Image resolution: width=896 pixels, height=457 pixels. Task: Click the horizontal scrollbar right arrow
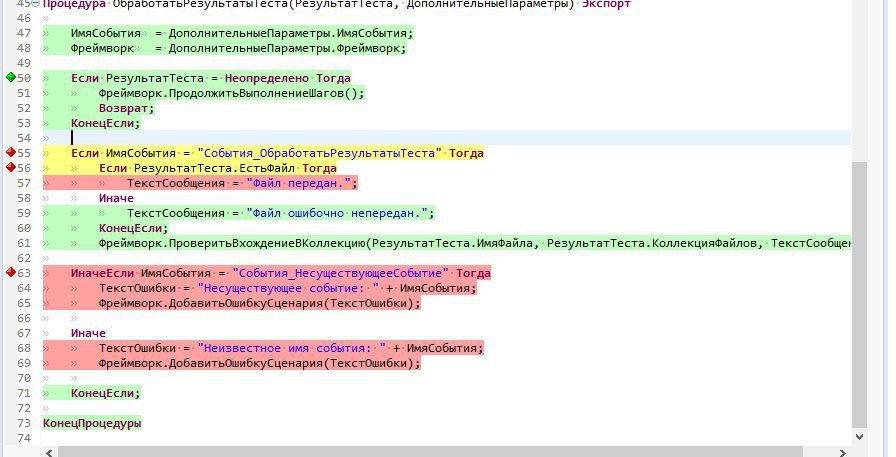click(x=842, y=453)
